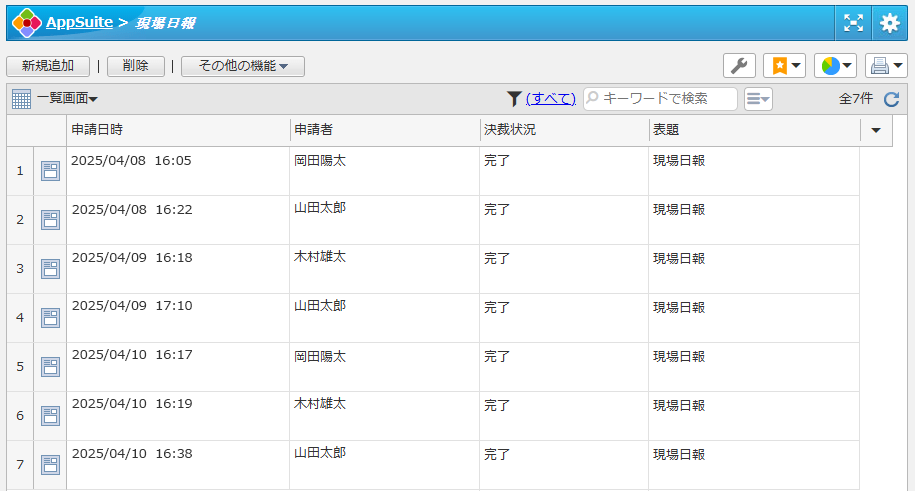Click the (すべて) filter link
The width and height of the screenshot is (915, 491).
pyautogui.click(x=551, y=99)
